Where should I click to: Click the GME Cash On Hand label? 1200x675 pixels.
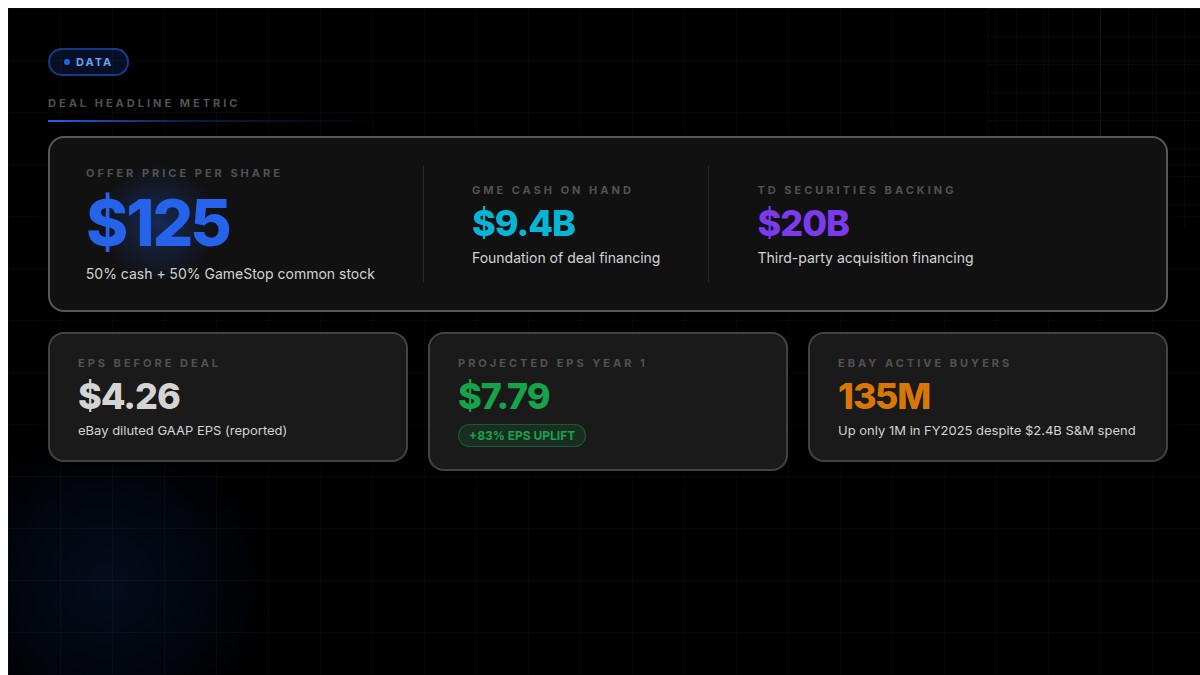[552, 190]
